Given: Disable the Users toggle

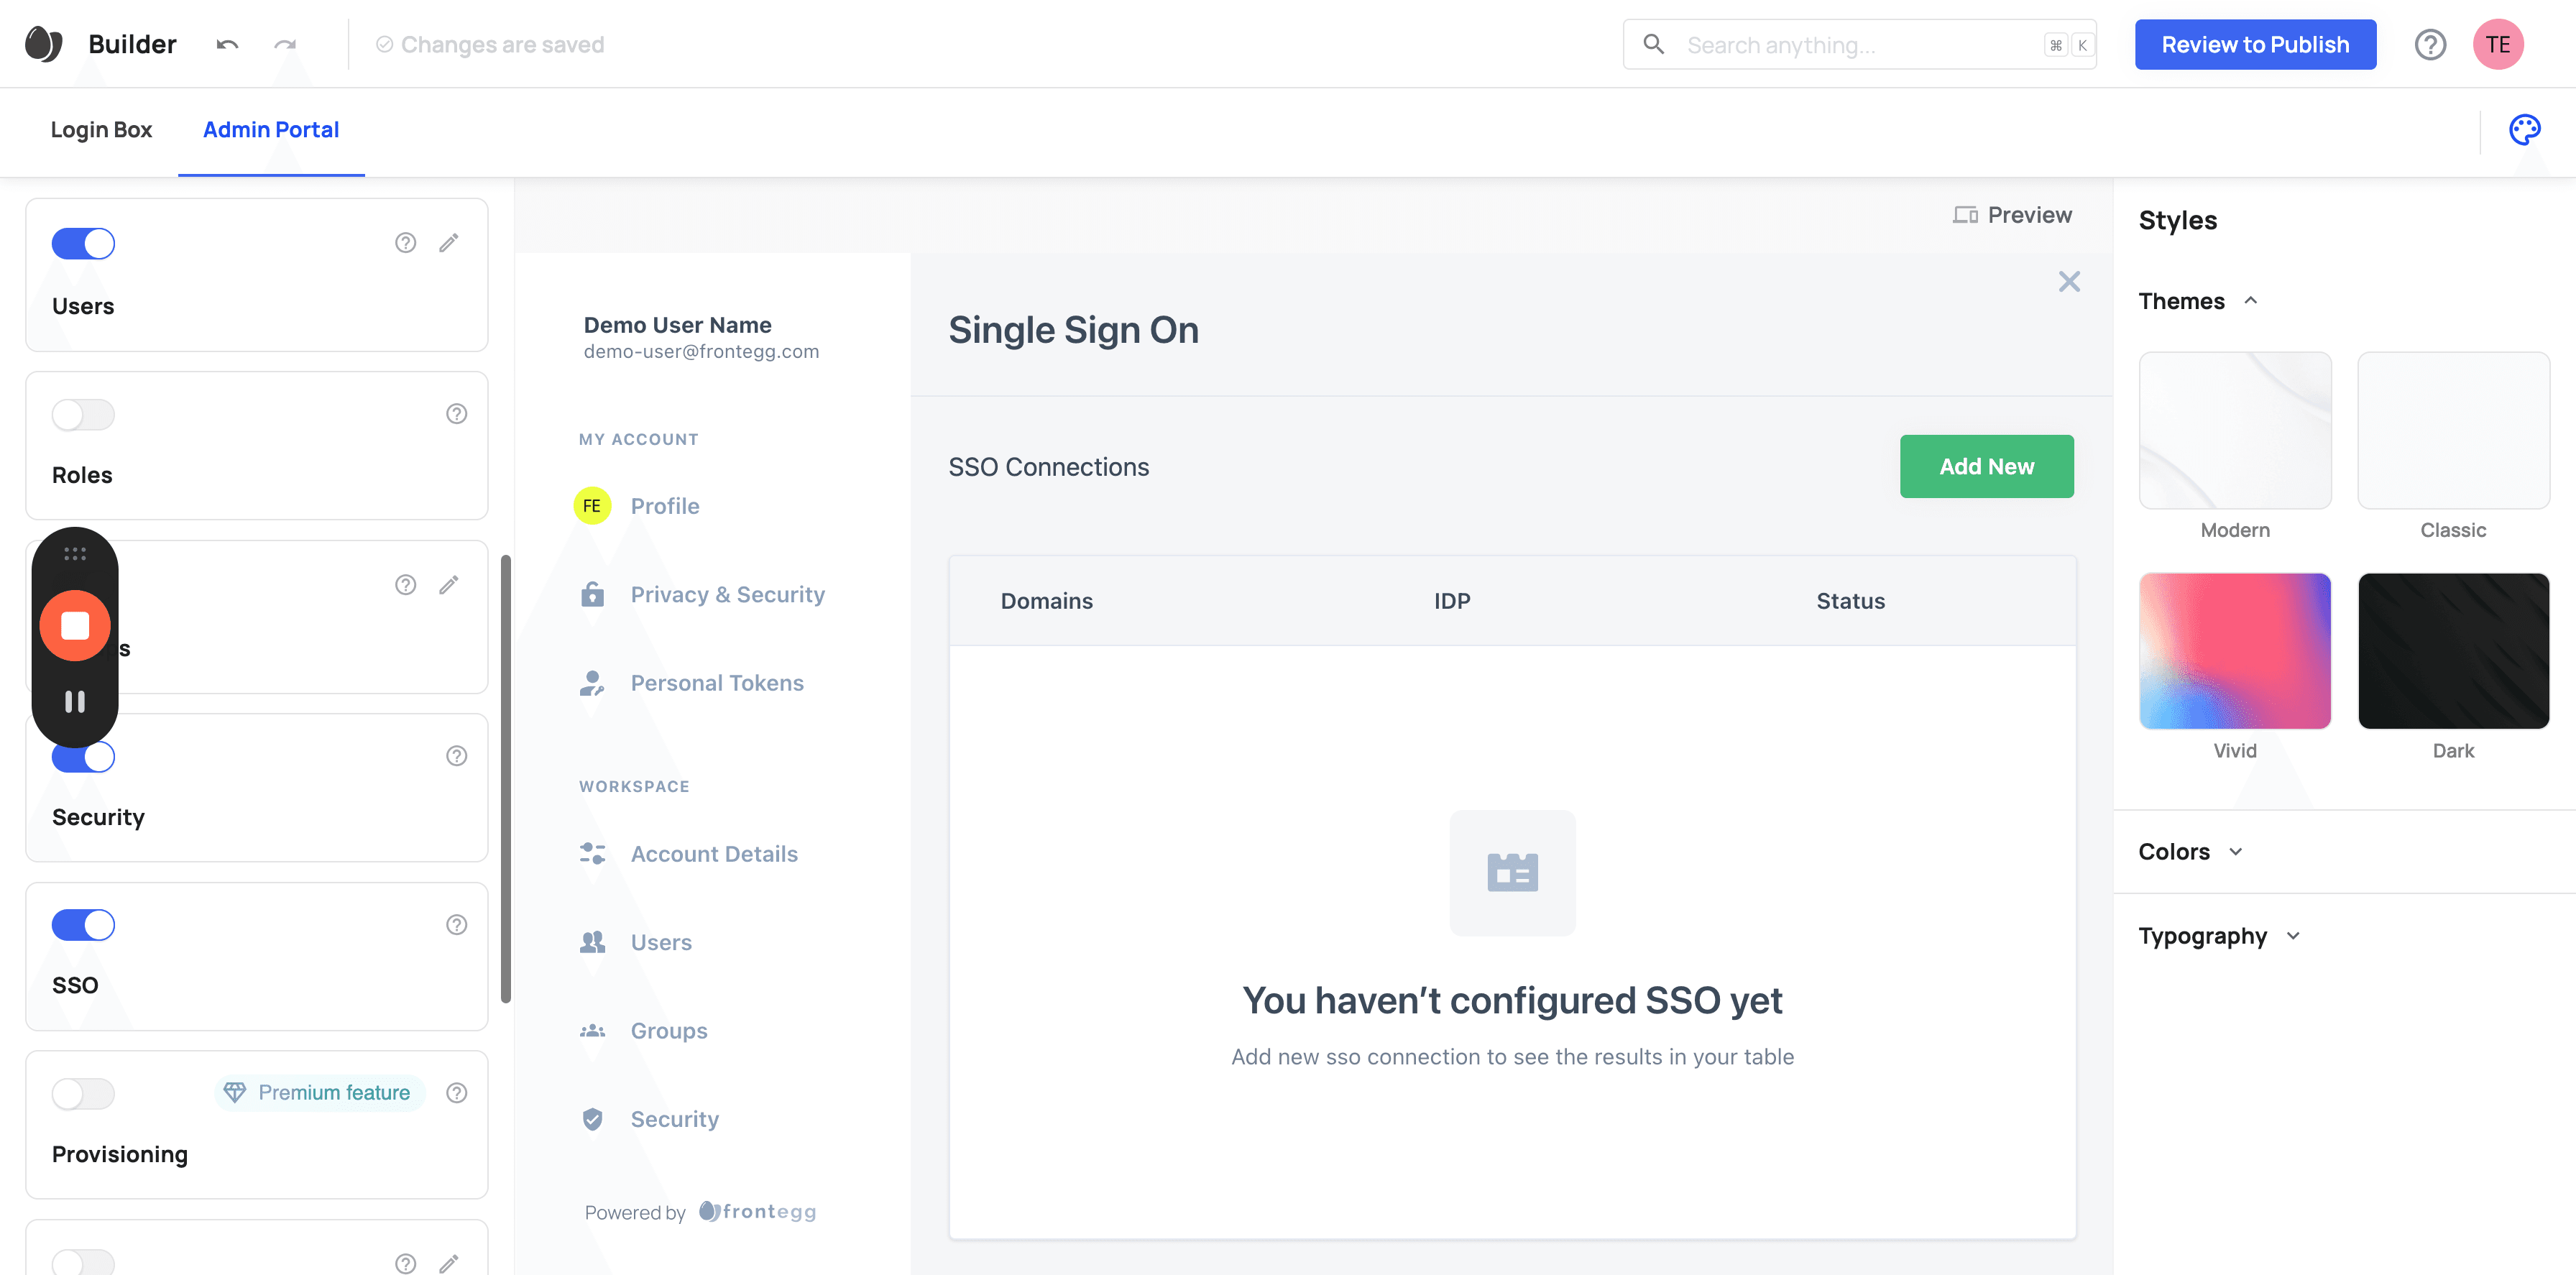Looking at the screenshot, I should [x=83, y=243].
